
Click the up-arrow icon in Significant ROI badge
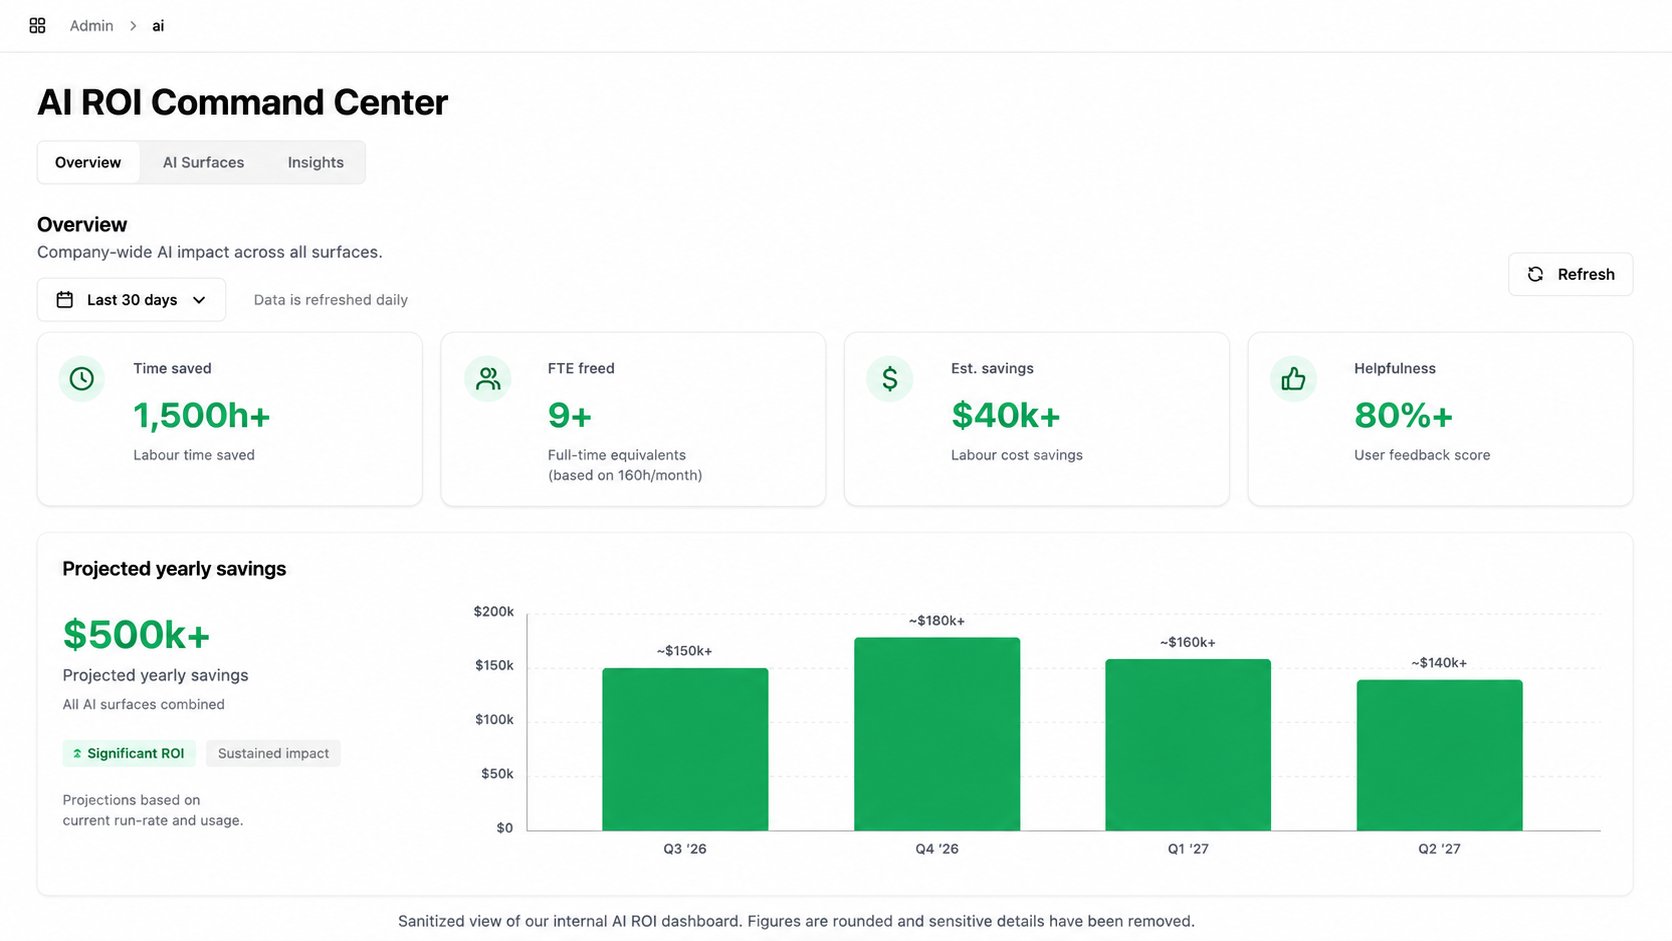77,754
